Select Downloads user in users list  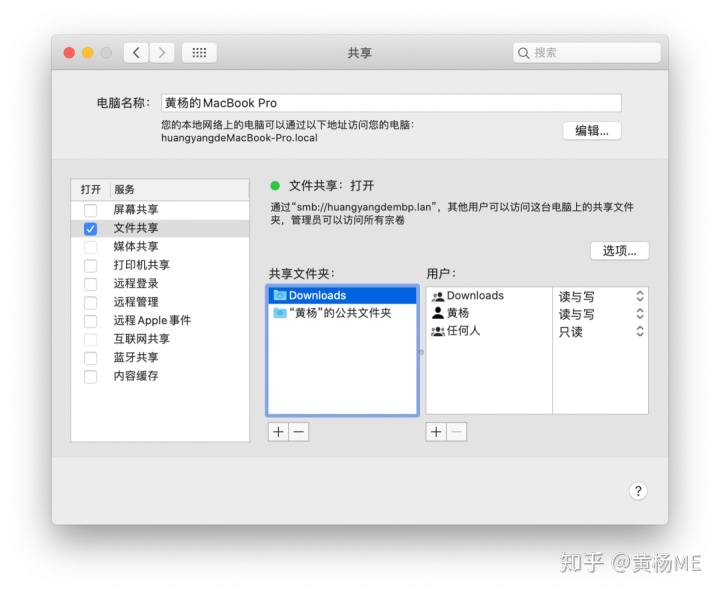[489, 296]
